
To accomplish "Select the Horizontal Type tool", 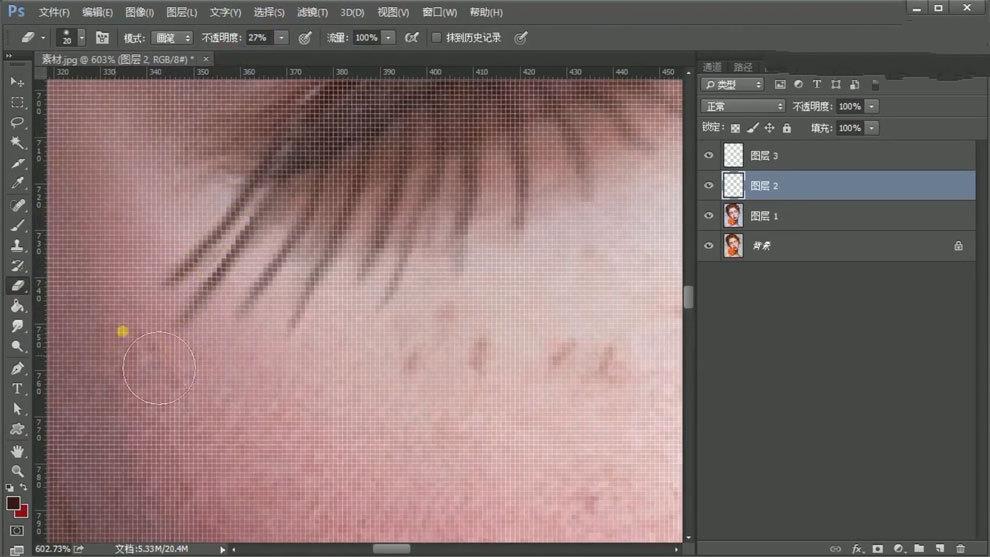I will point(17,388).
